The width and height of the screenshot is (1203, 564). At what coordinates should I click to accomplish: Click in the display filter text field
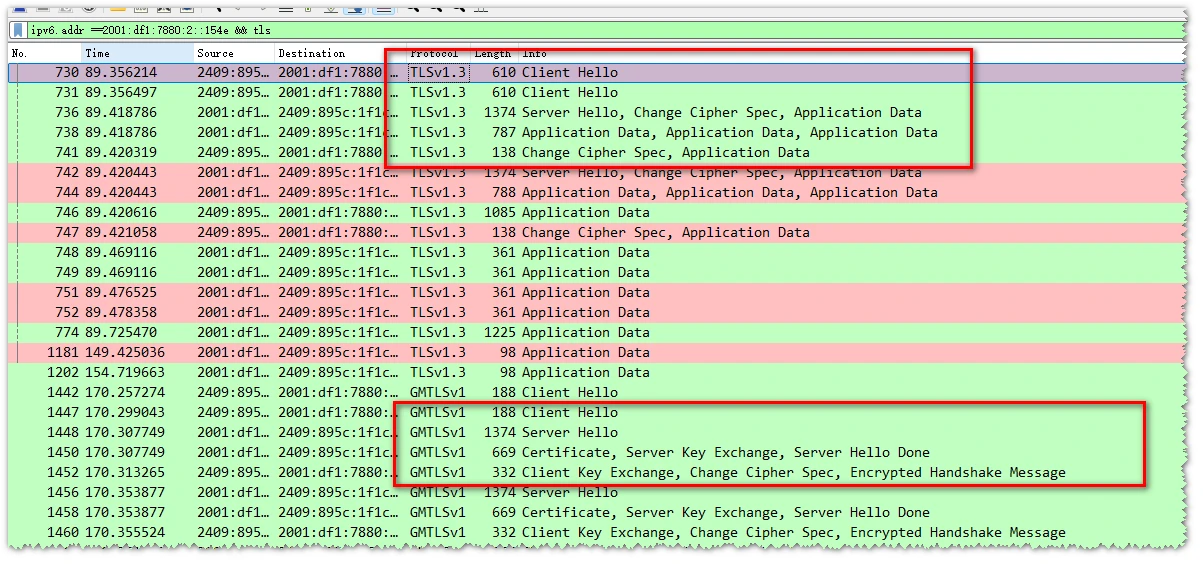tap(600, 30)
